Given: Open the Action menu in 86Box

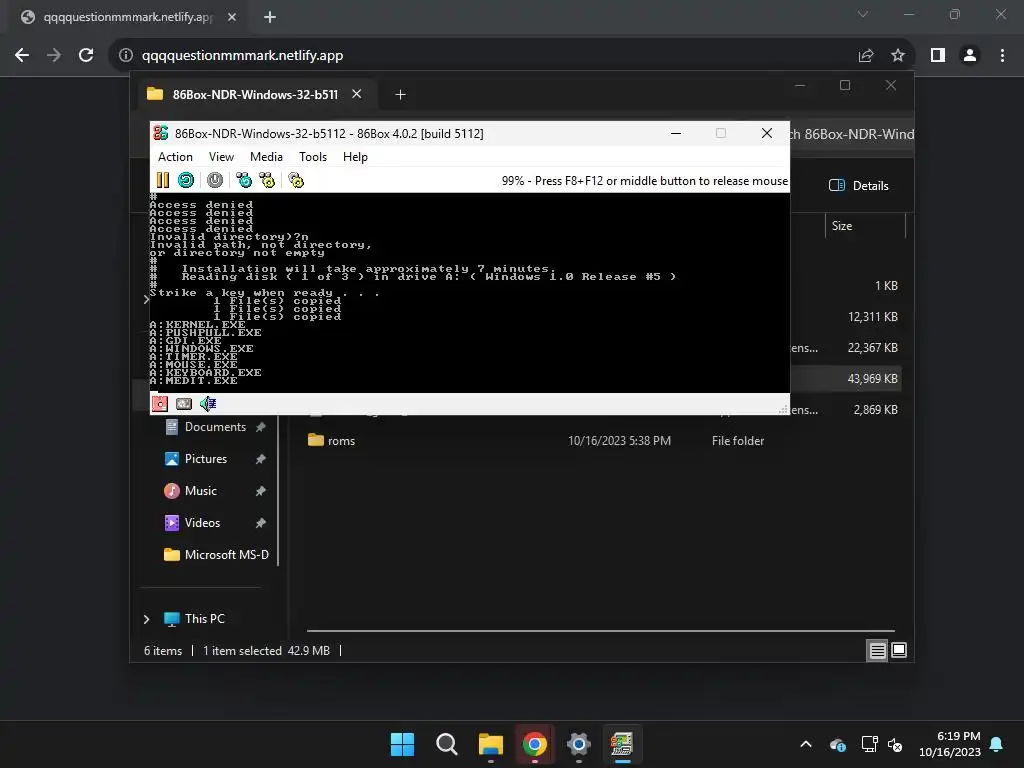Looking at the screenshot, I should click(175, 157).
